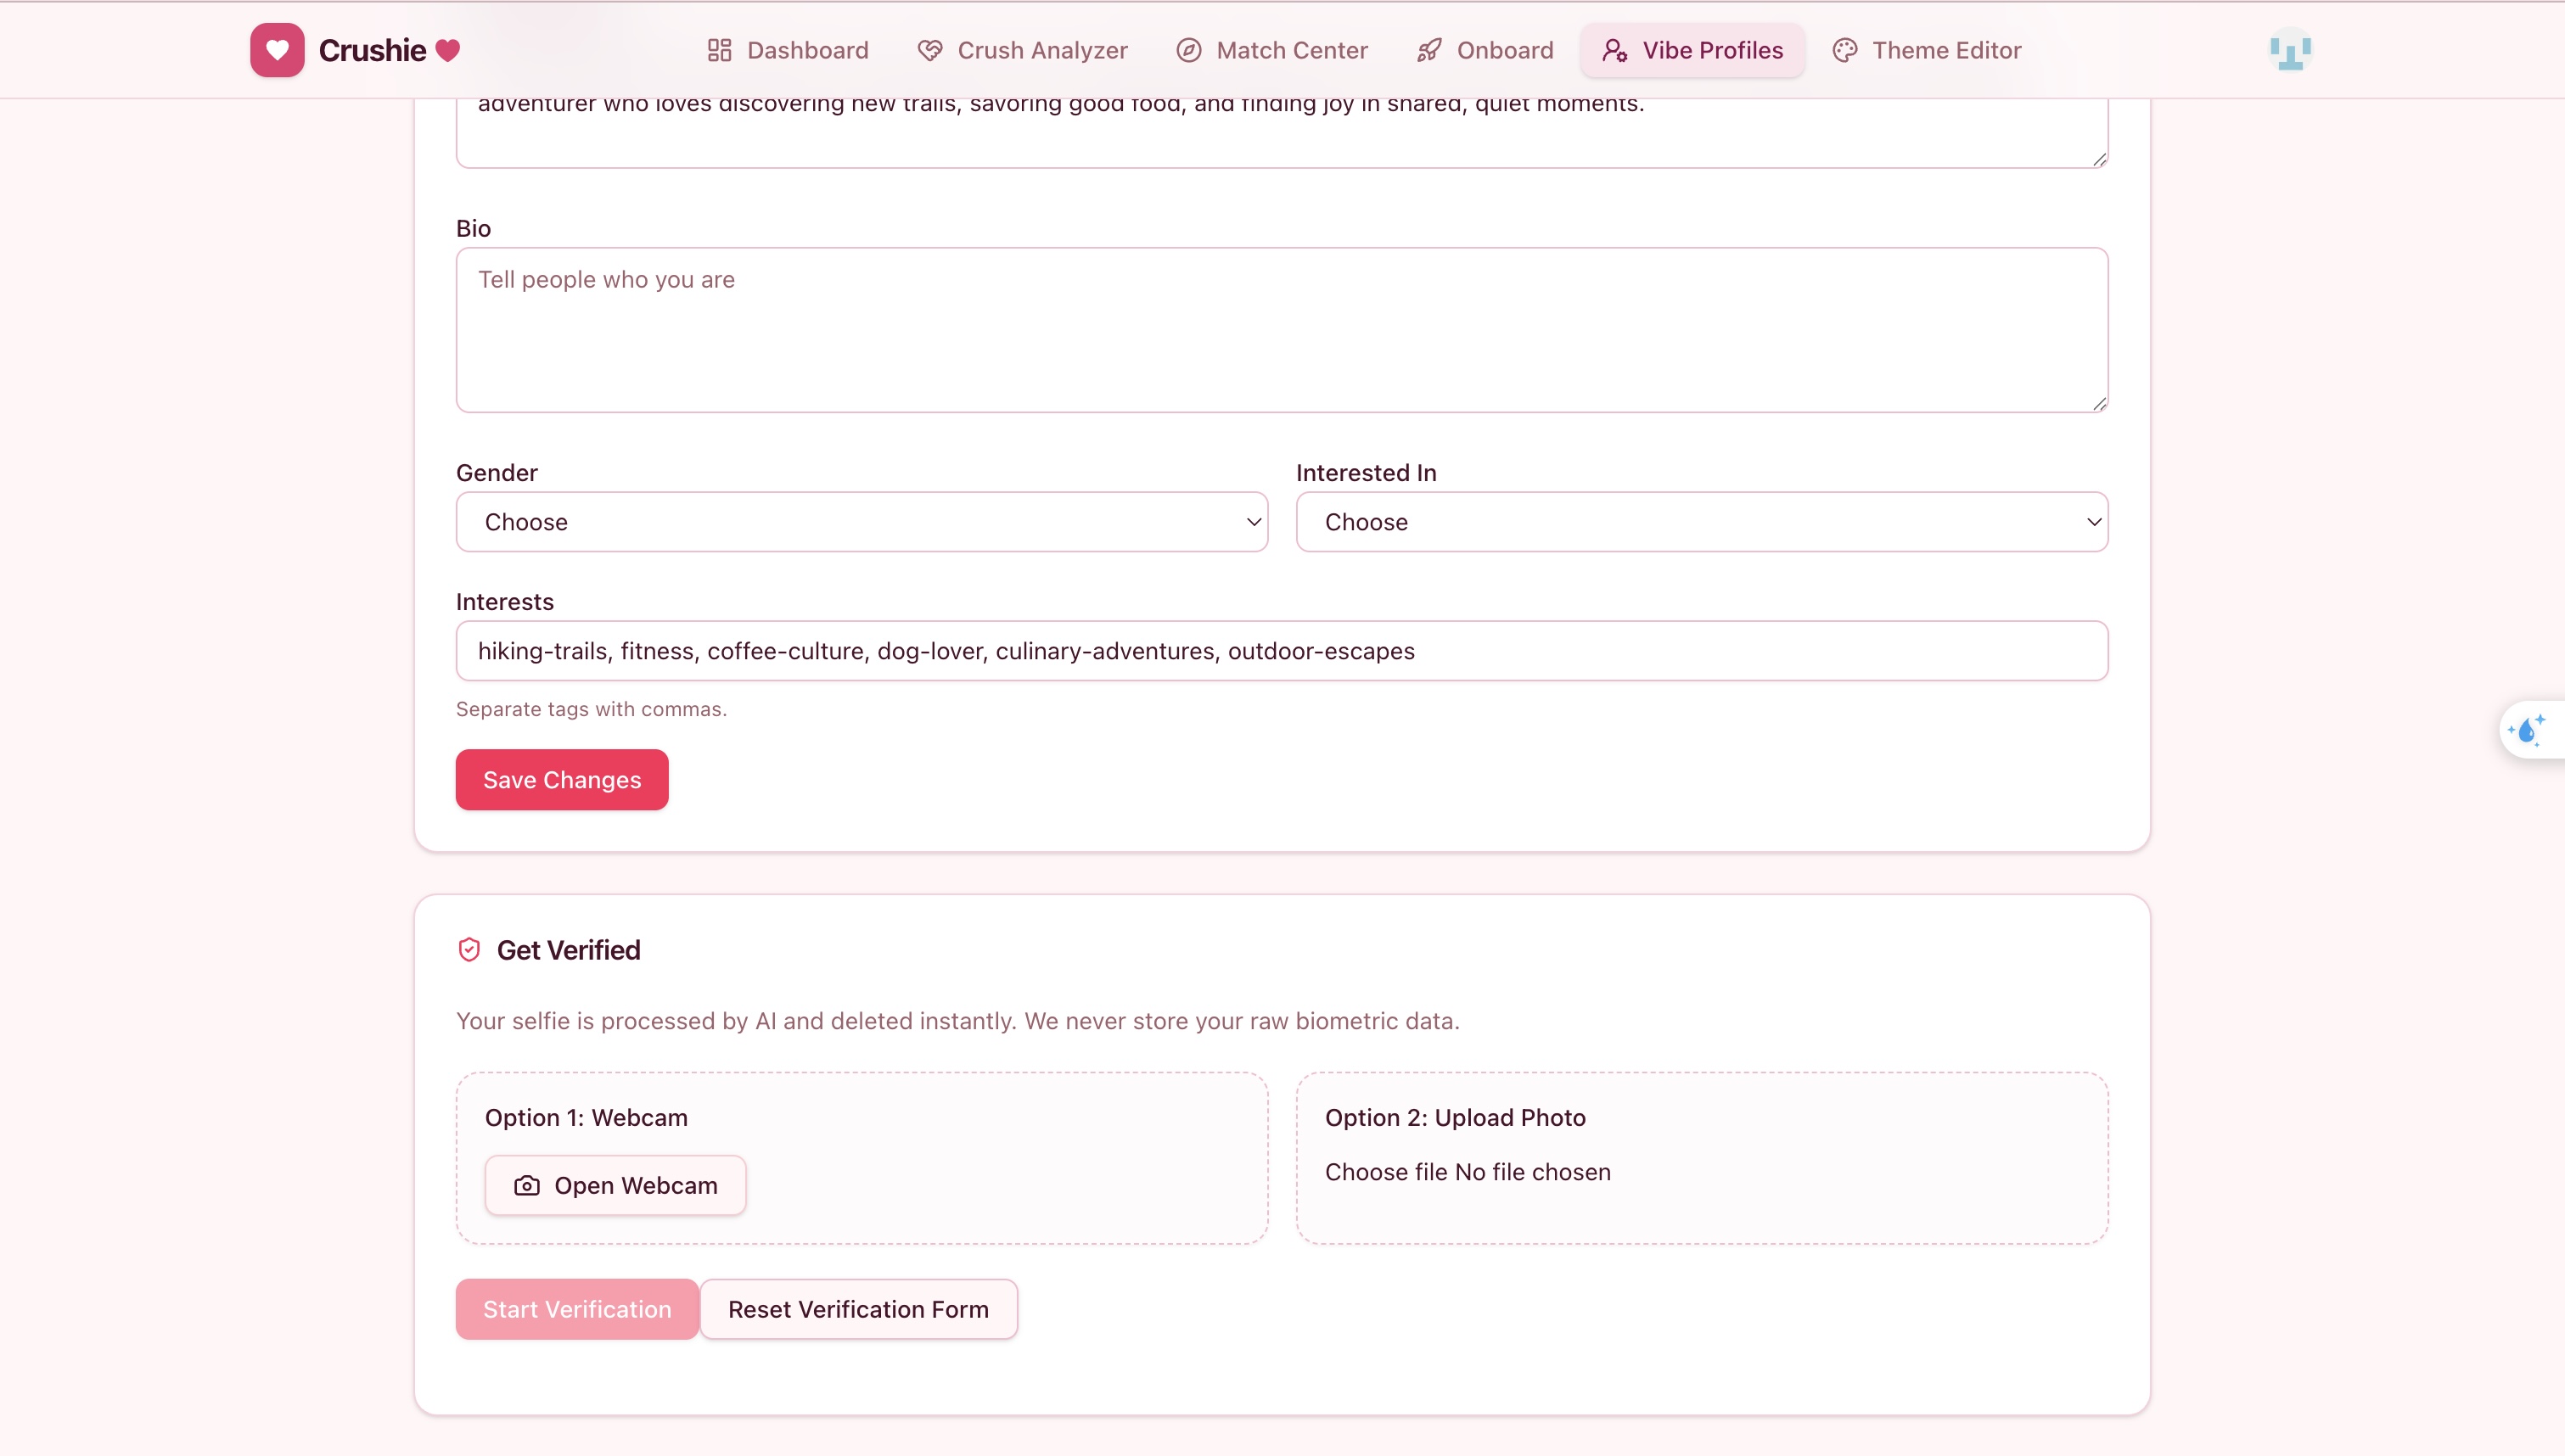Click Choose file to upload photo

pos(1386,1172)
